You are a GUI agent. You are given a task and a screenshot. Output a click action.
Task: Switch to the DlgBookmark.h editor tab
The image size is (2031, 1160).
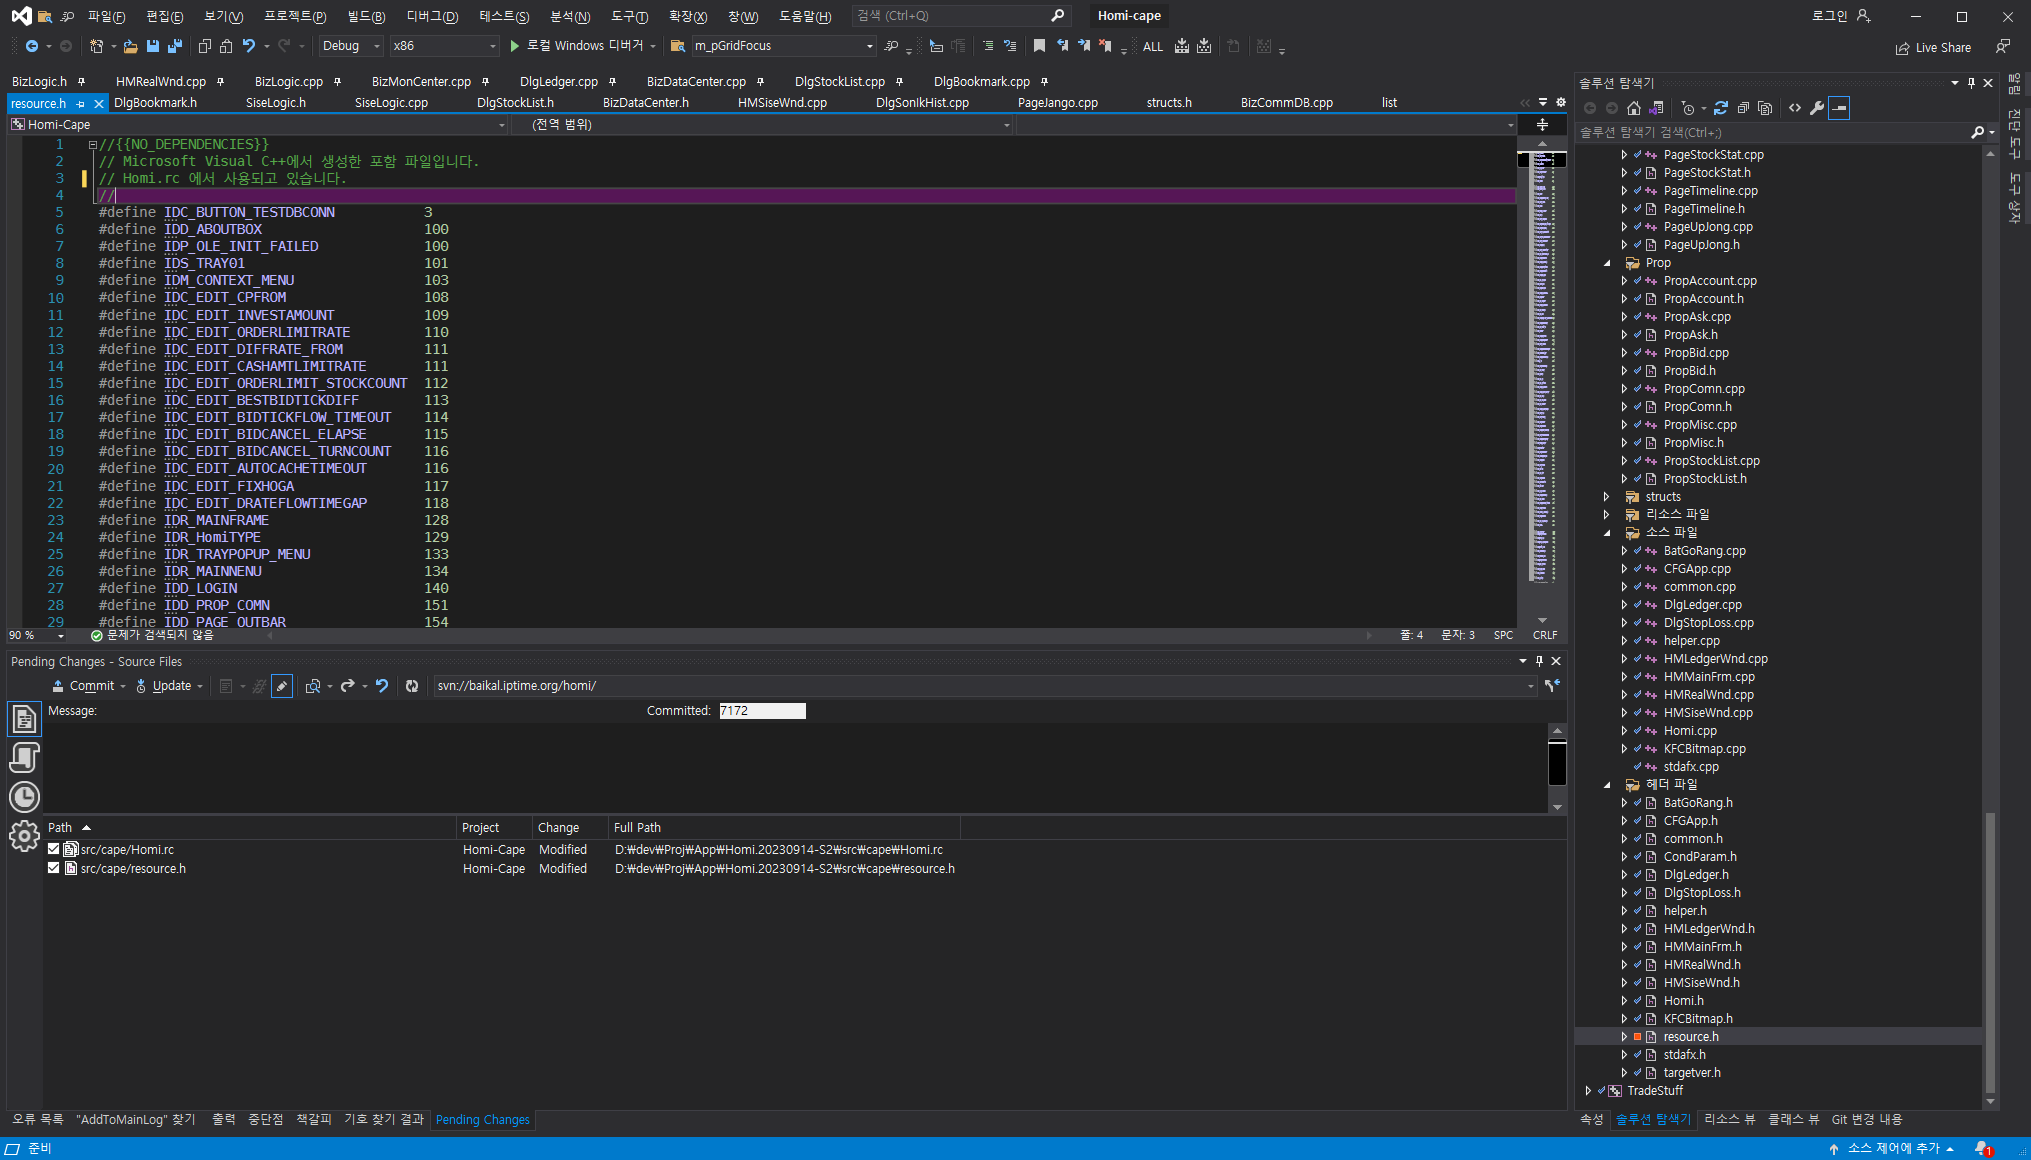(156, 103)
